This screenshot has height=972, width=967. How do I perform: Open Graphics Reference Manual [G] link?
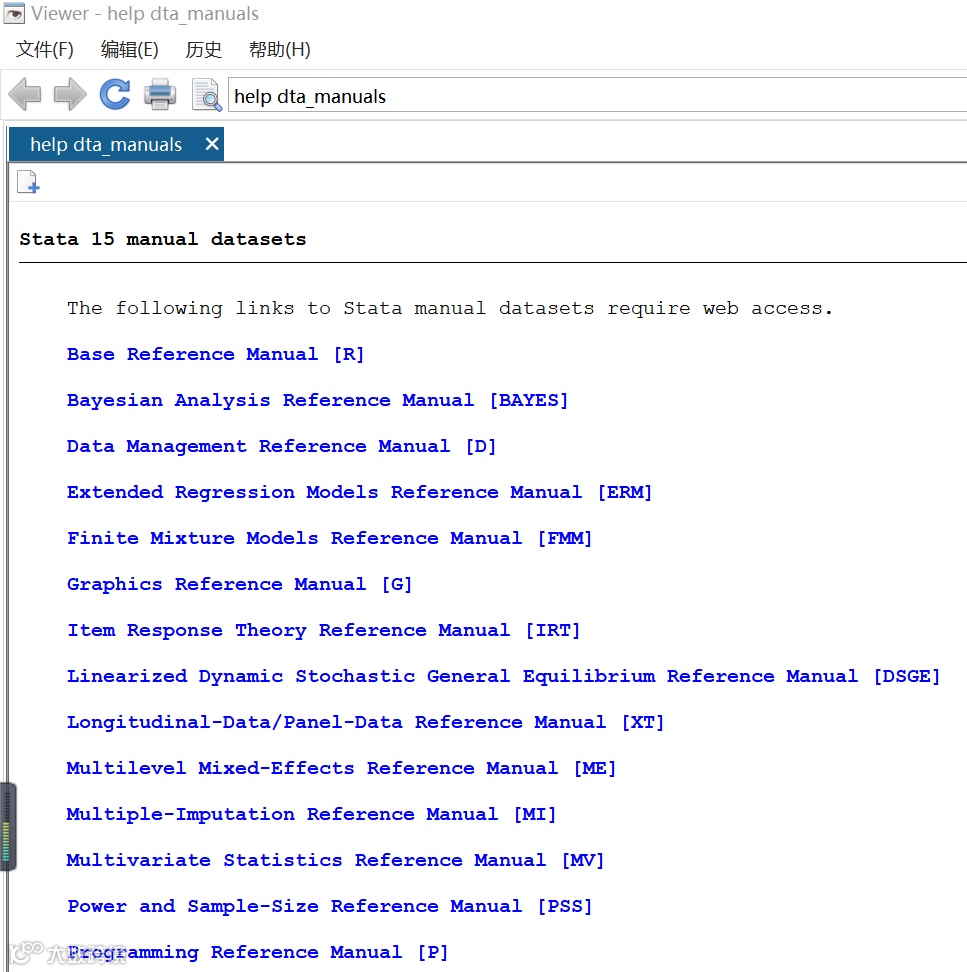(239, 584)
